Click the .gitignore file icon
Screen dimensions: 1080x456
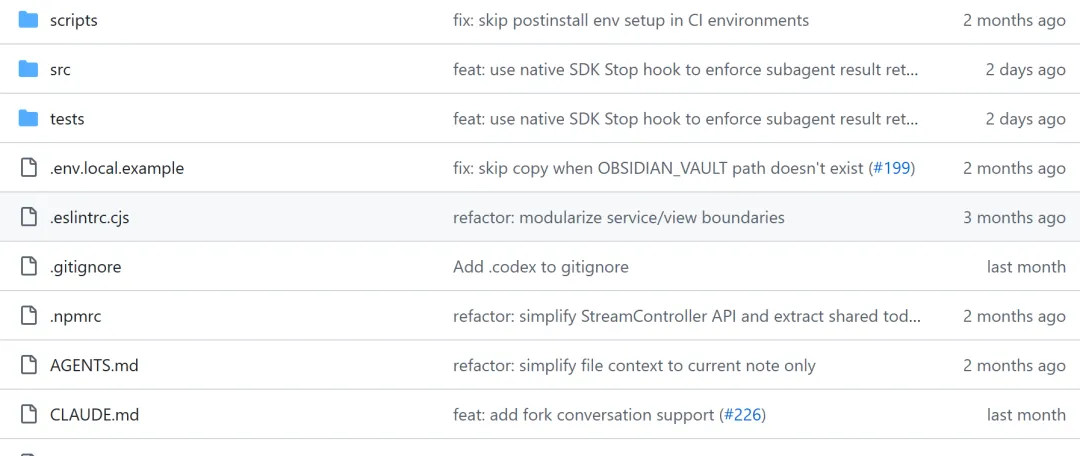coord(28,267)
